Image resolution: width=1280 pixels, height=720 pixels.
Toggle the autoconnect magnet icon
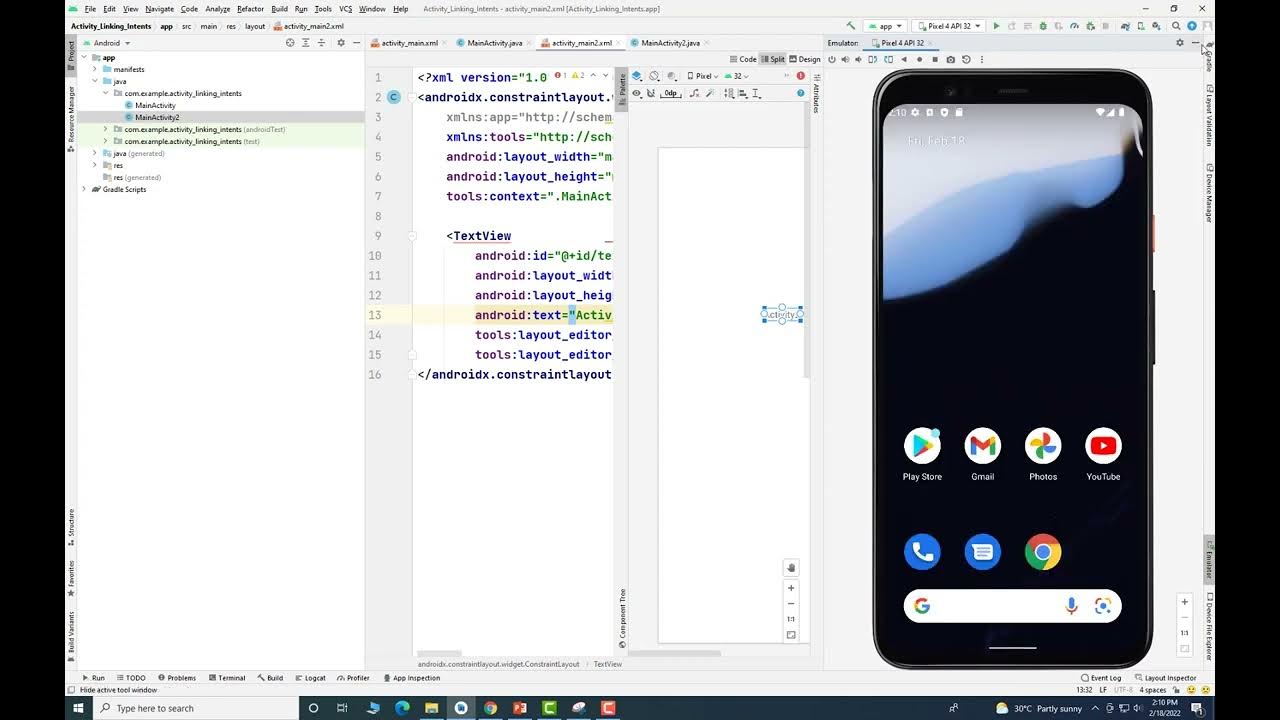click(x=651, y=93)
